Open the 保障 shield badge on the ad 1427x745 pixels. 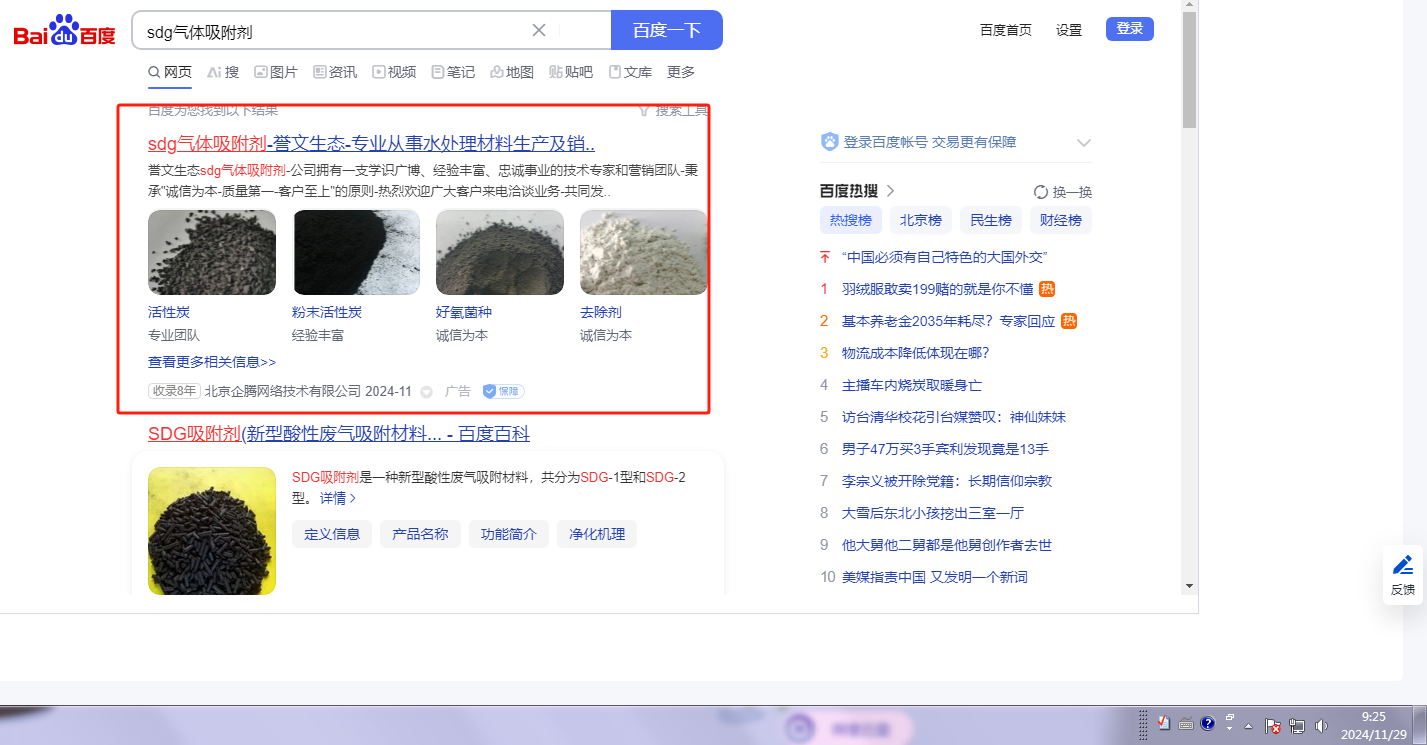[503, 391]
